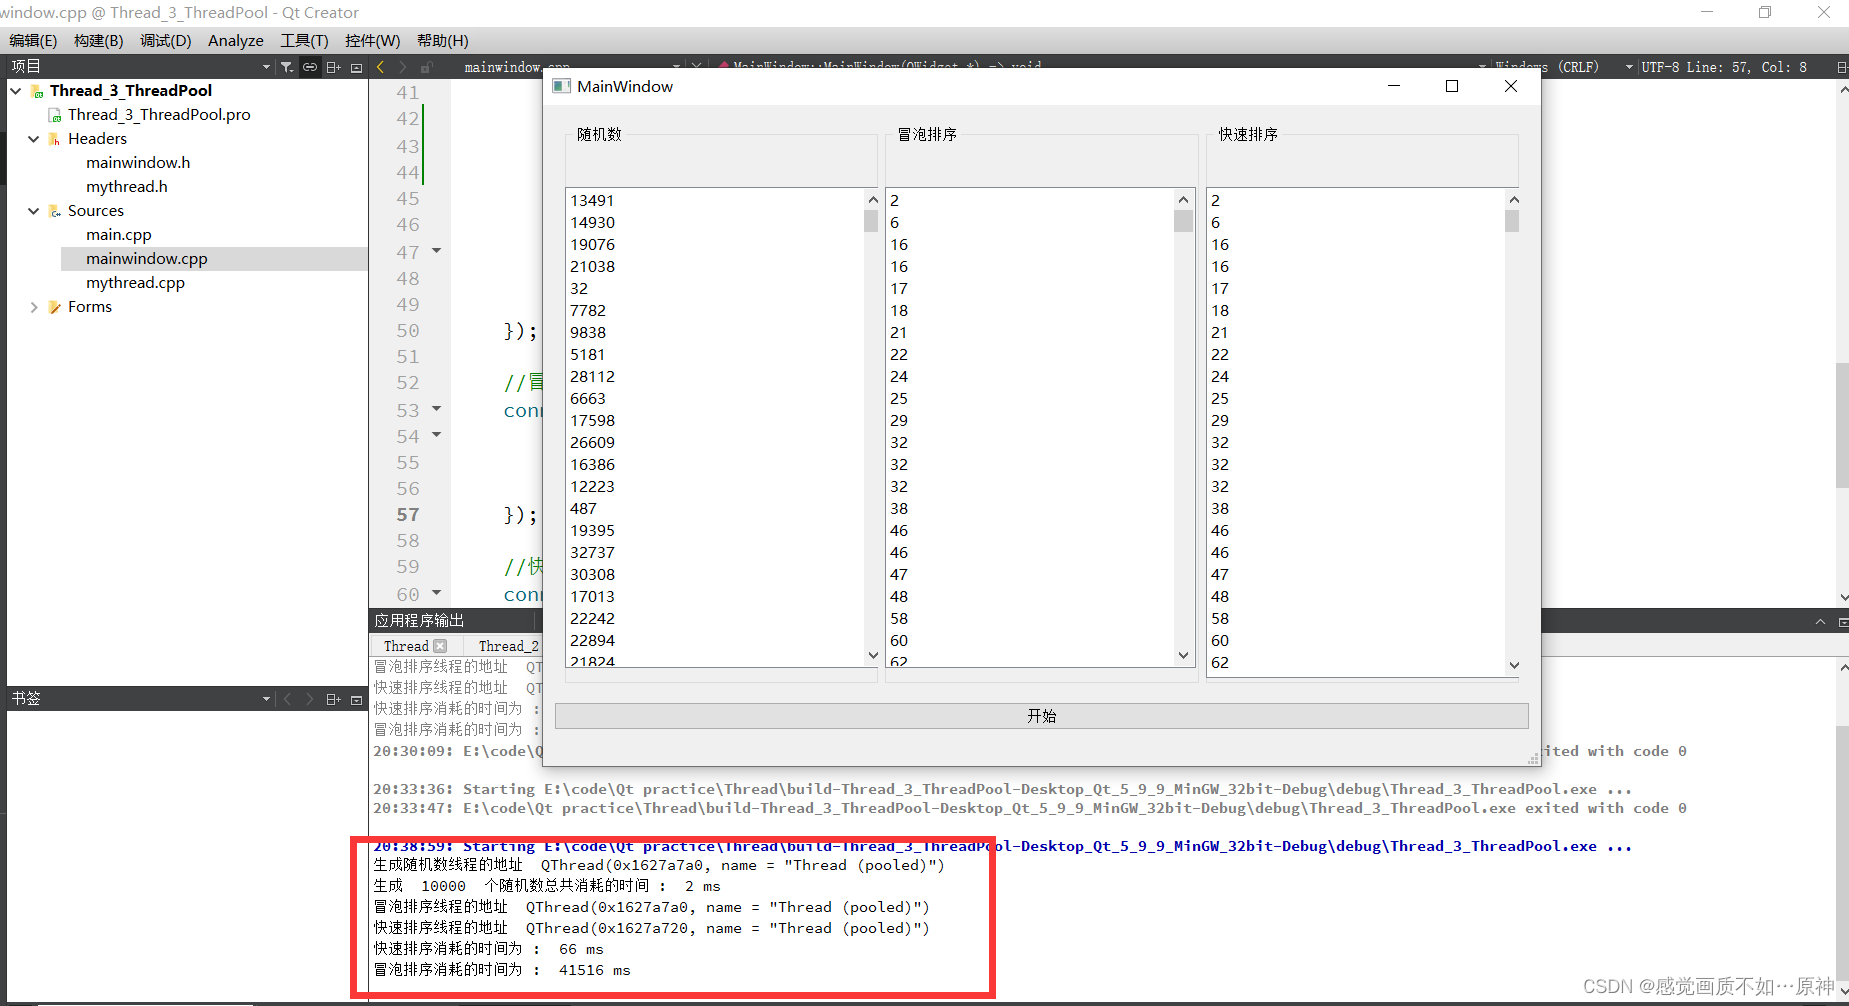Screen dimensions: 1849x1006
Task: Open the 项目 view selector dropdown
Action: 266,67
